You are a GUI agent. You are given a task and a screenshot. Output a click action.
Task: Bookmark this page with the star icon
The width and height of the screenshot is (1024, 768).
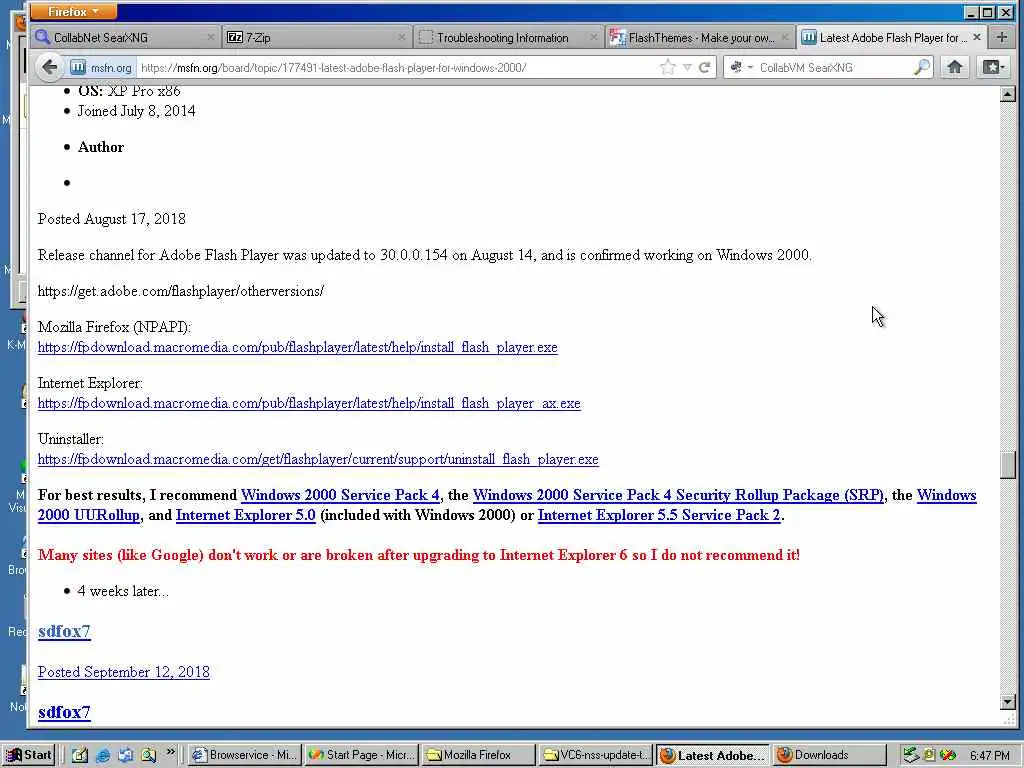click(x=667, y=67)
